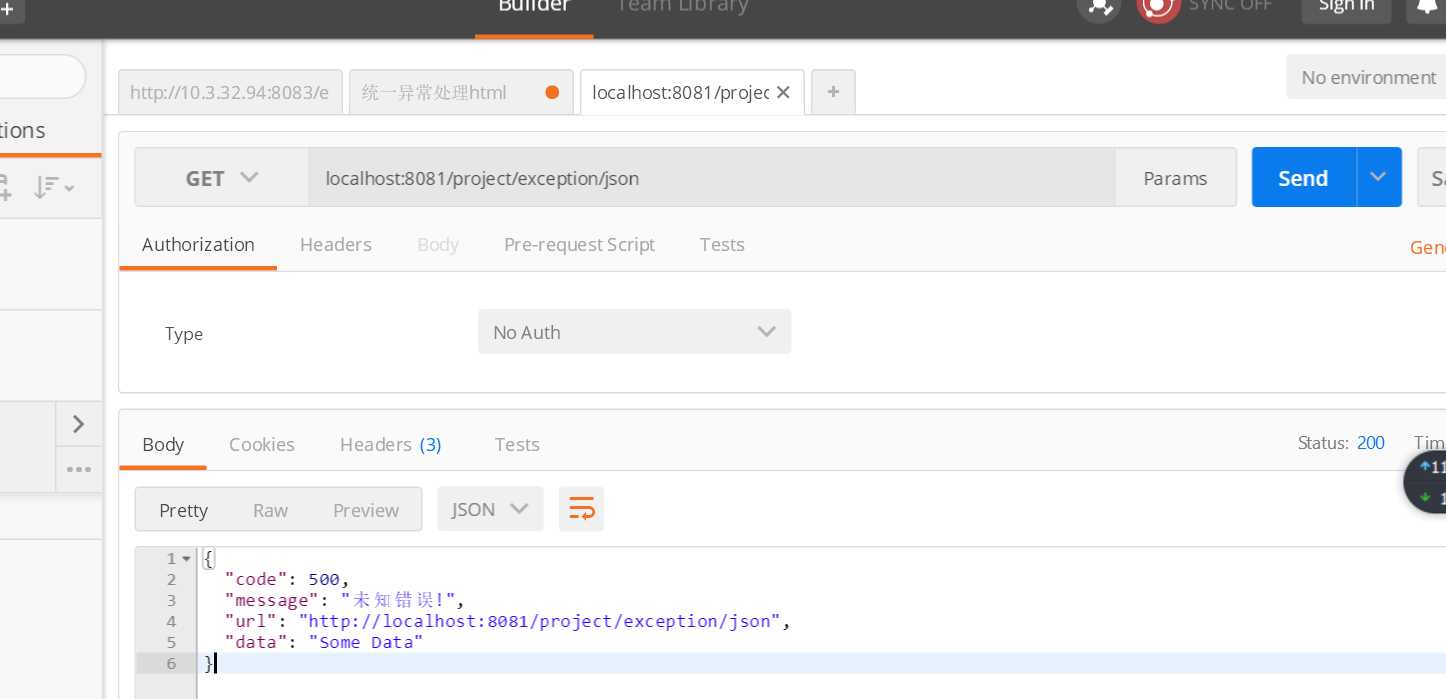The width and height of the screenshot is (1446, 699).
Task: Click the request URL input field
Action: tap(710, 178)
